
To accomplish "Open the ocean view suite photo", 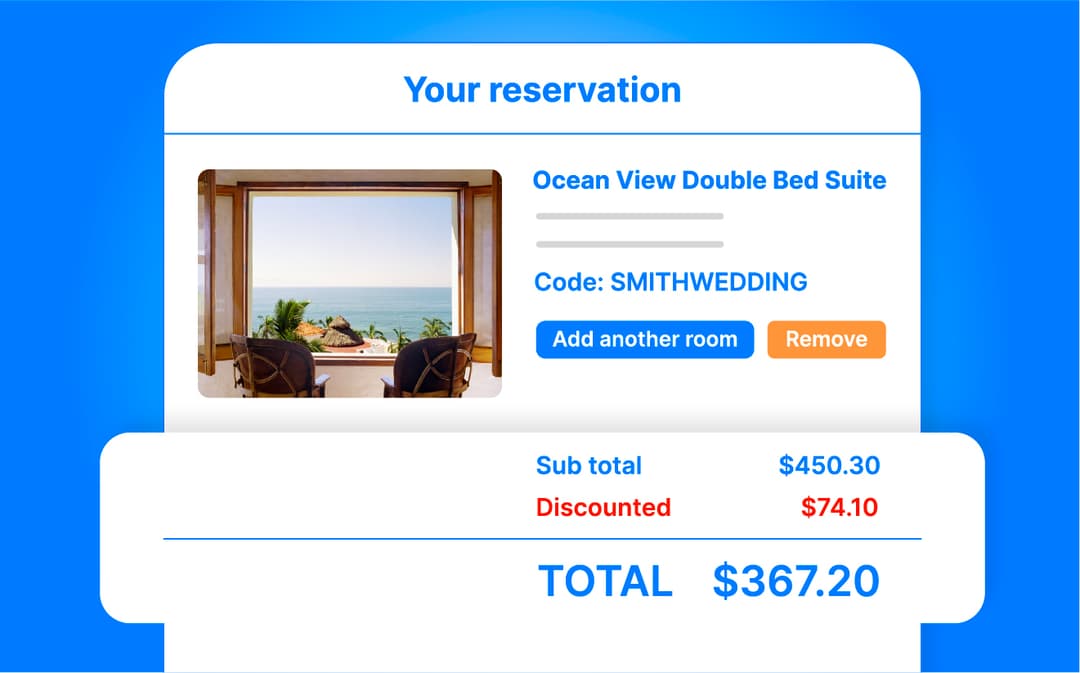I will pyautogui.click(x=350, y=283).
